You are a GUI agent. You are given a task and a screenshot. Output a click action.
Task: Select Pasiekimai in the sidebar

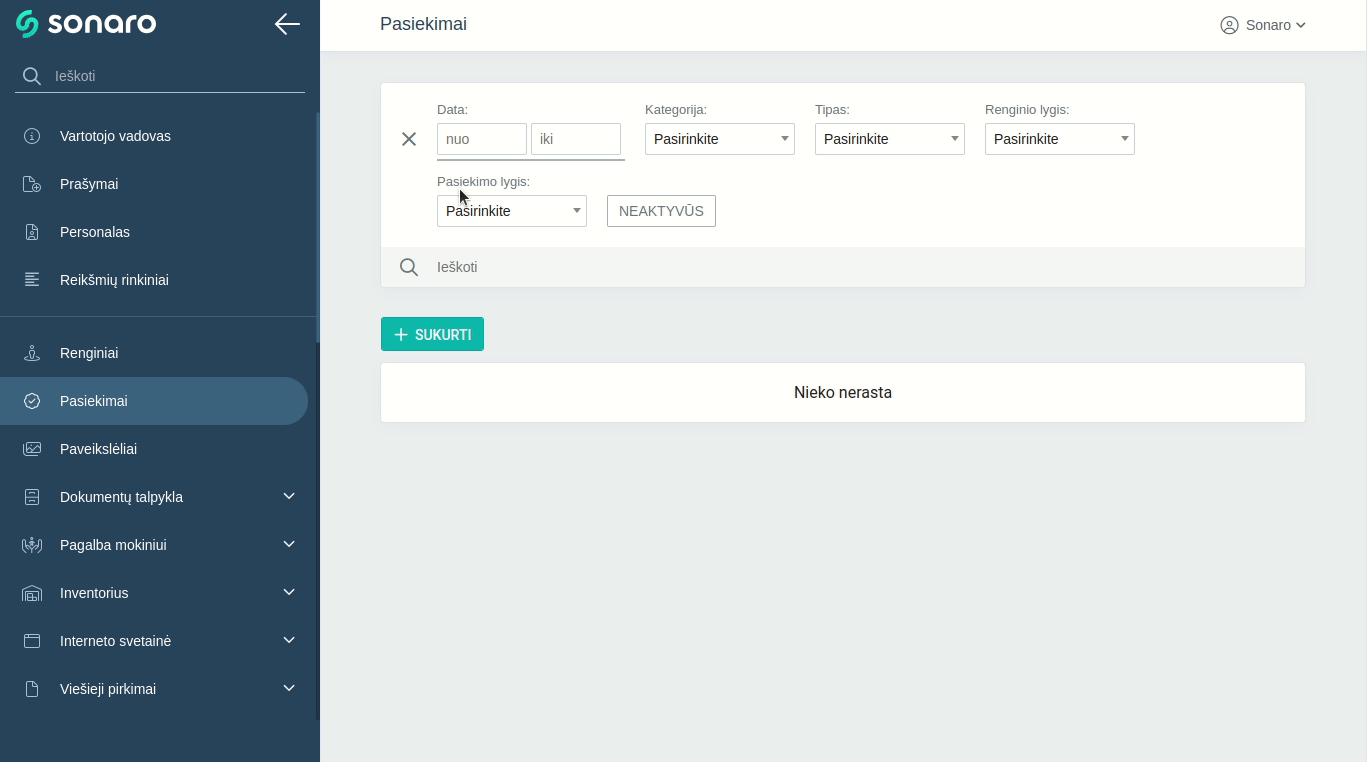[94, 401]
